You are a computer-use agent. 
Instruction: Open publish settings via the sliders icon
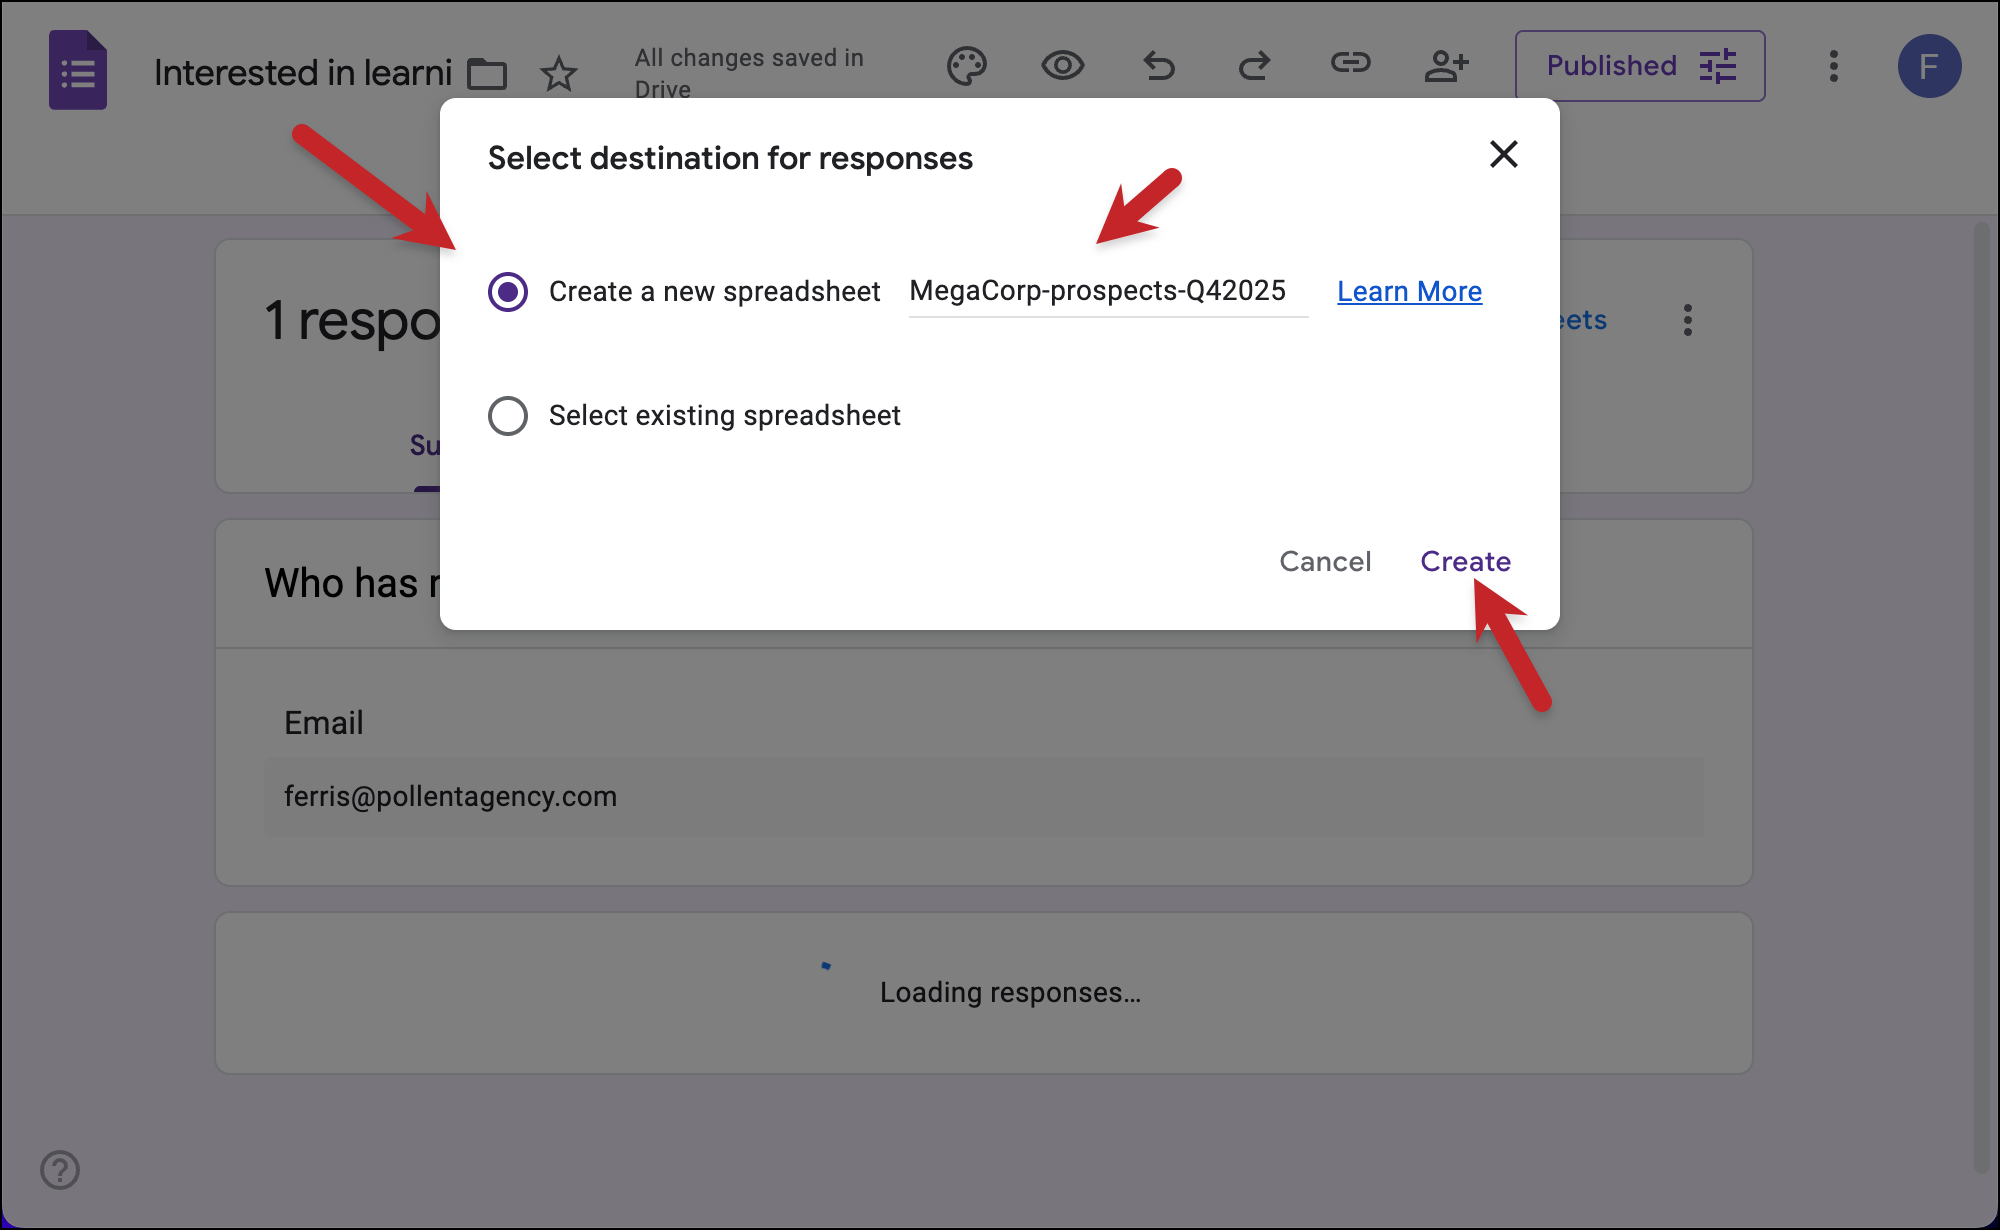1718,66
